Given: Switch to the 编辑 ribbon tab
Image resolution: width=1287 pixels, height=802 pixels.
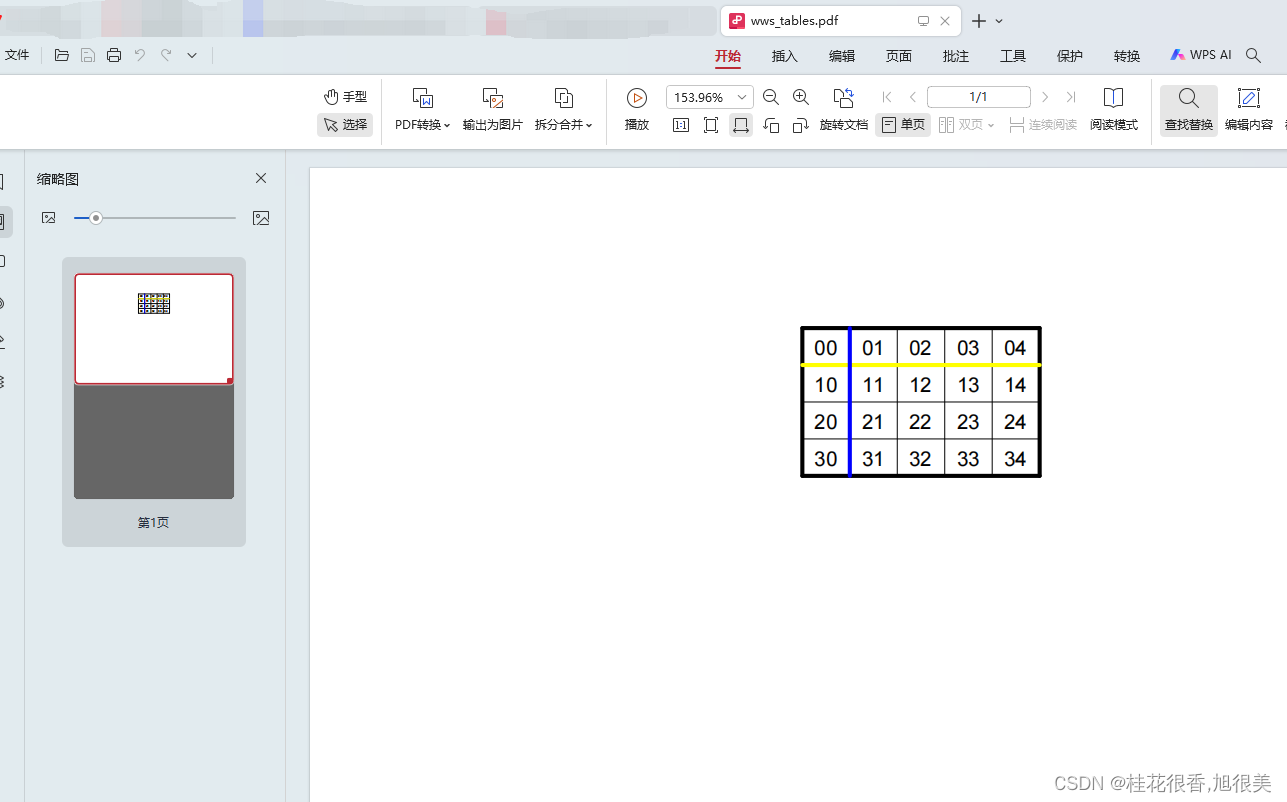Looking at the screenshot, I should click(x=842, y=56).
